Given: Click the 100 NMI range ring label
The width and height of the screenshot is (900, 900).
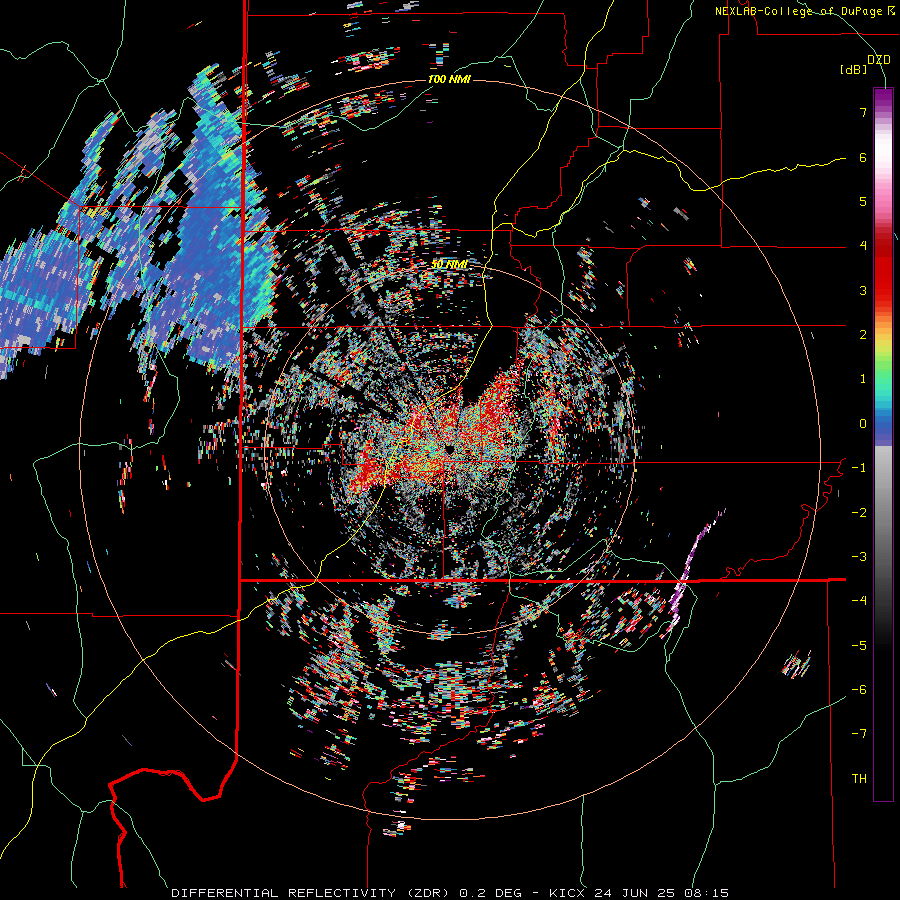Looking at the screenshot, I should 449,79.
